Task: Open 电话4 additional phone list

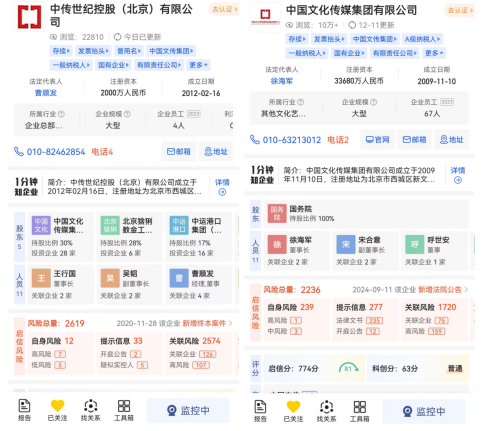Action: [x=102, y=152]
